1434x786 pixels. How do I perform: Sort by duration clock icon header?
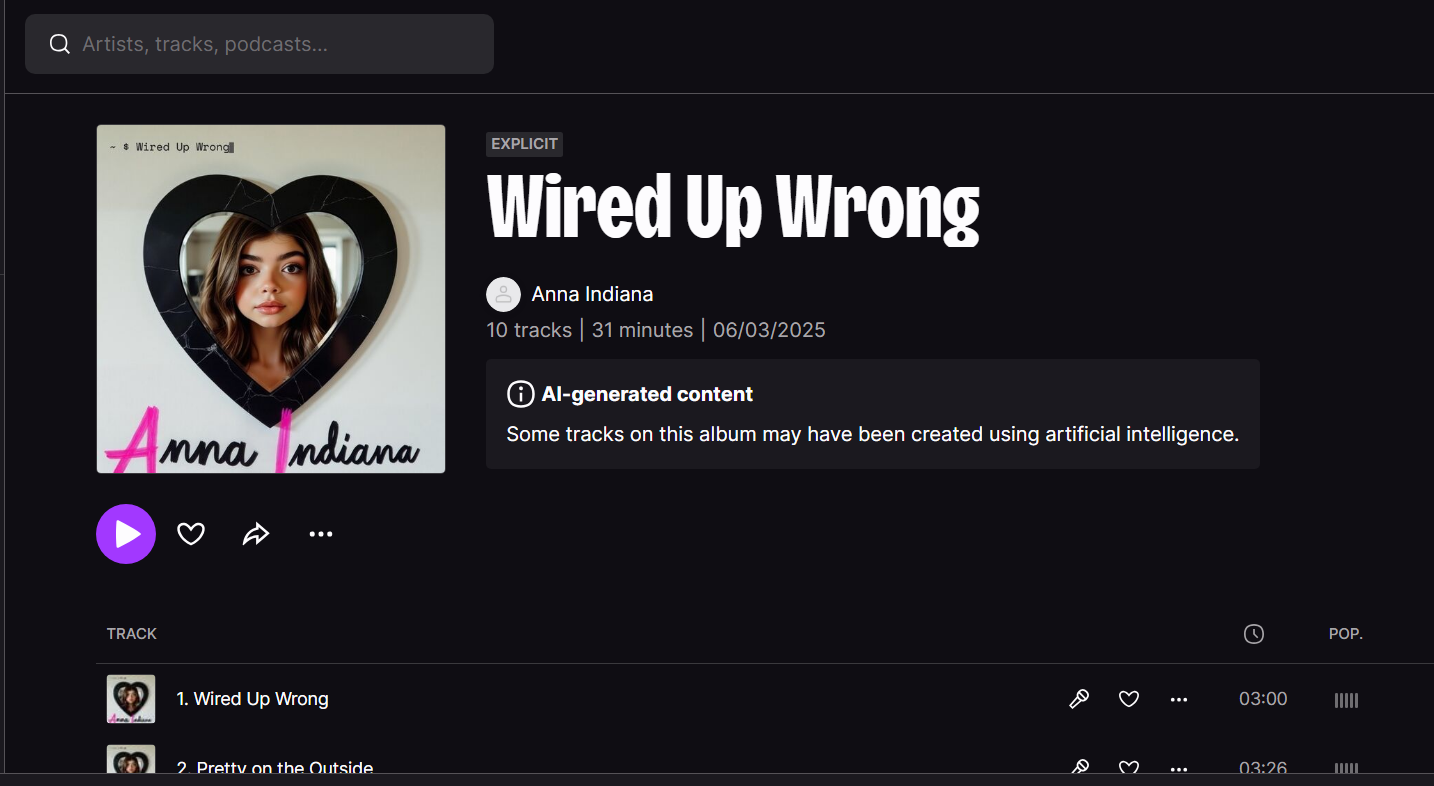coord(1254,634)
